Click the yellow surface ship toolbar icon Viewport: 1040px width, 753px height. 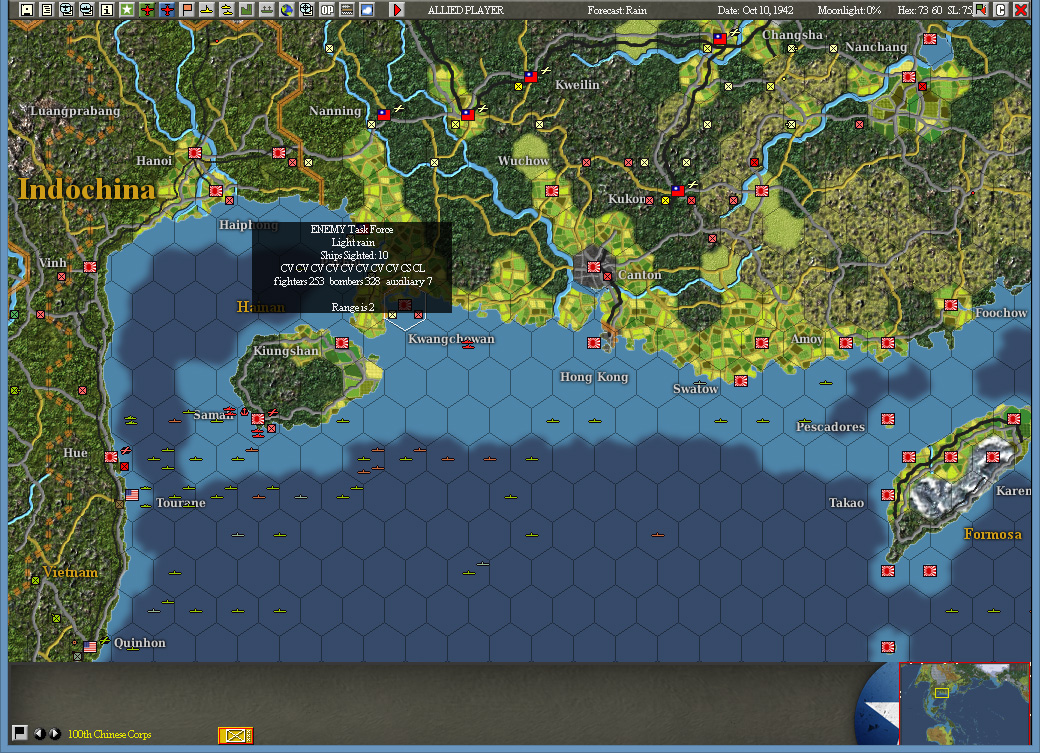click(207, 9)
